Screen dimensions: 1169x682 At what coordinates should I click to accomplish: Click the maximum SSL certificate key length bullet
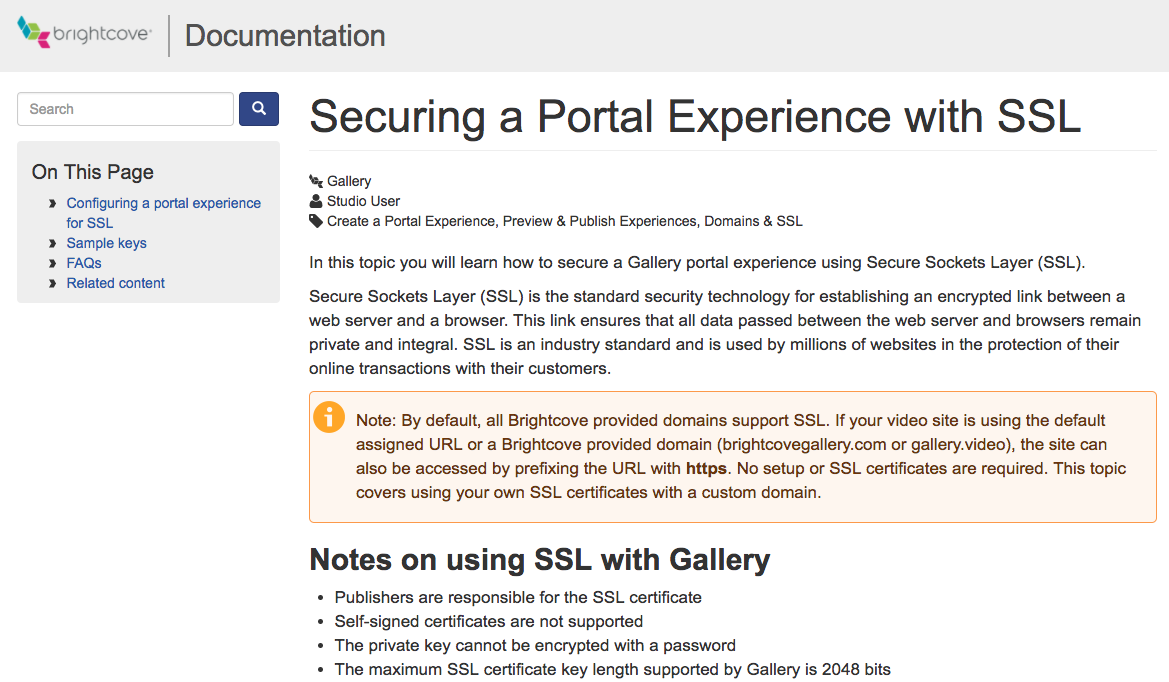click(613, 669)
